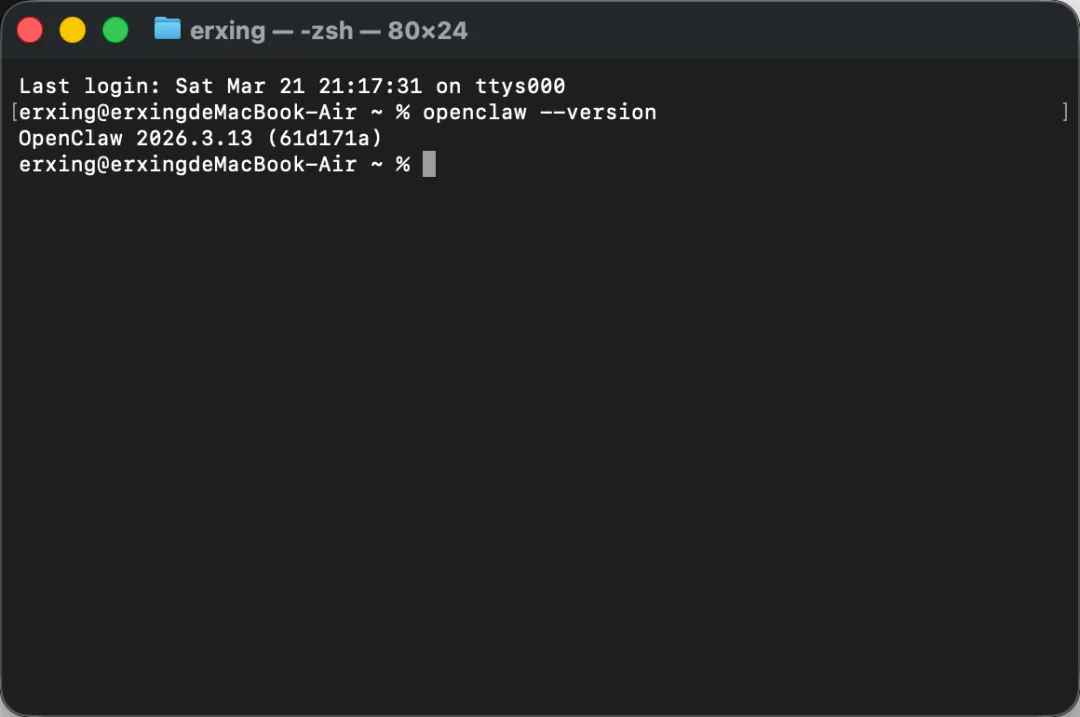Click the blue folder icon in title bar

pos(167,29)
